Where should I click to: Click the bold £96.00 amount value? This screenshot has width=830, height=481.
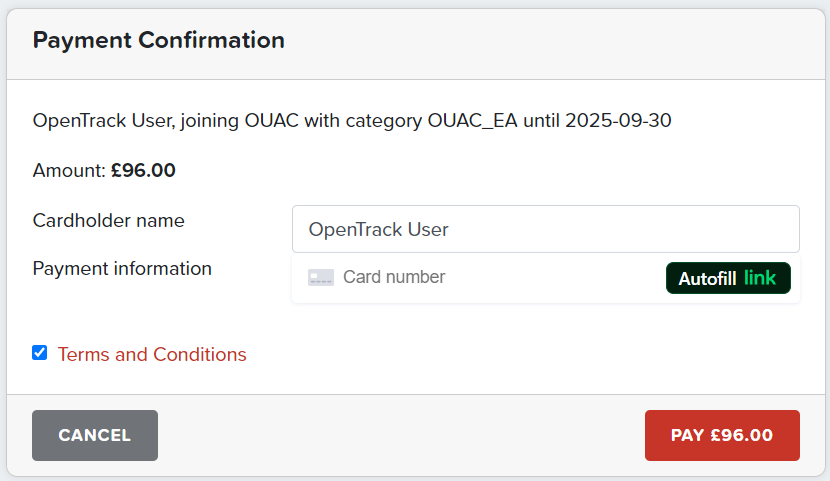click(143, 170)
